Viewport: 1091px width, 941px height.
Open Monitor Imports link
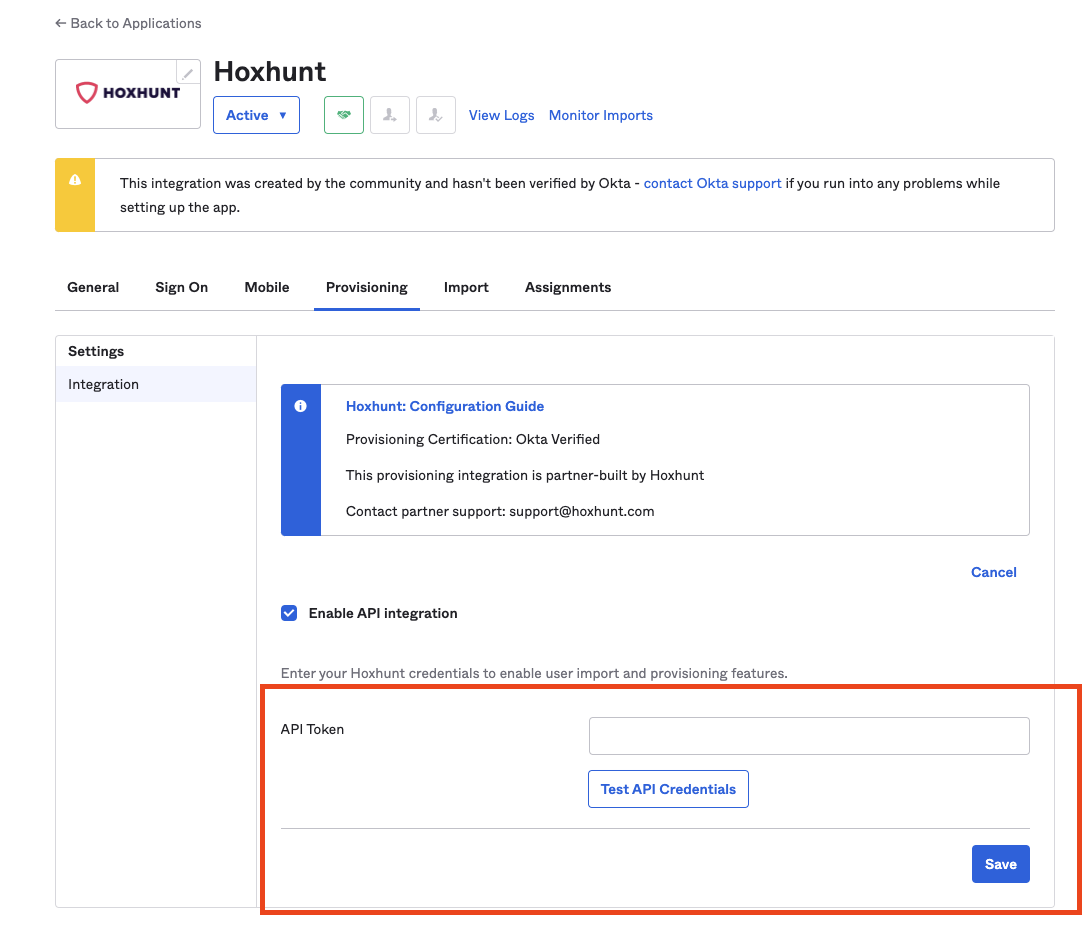[x=601, y=116]
